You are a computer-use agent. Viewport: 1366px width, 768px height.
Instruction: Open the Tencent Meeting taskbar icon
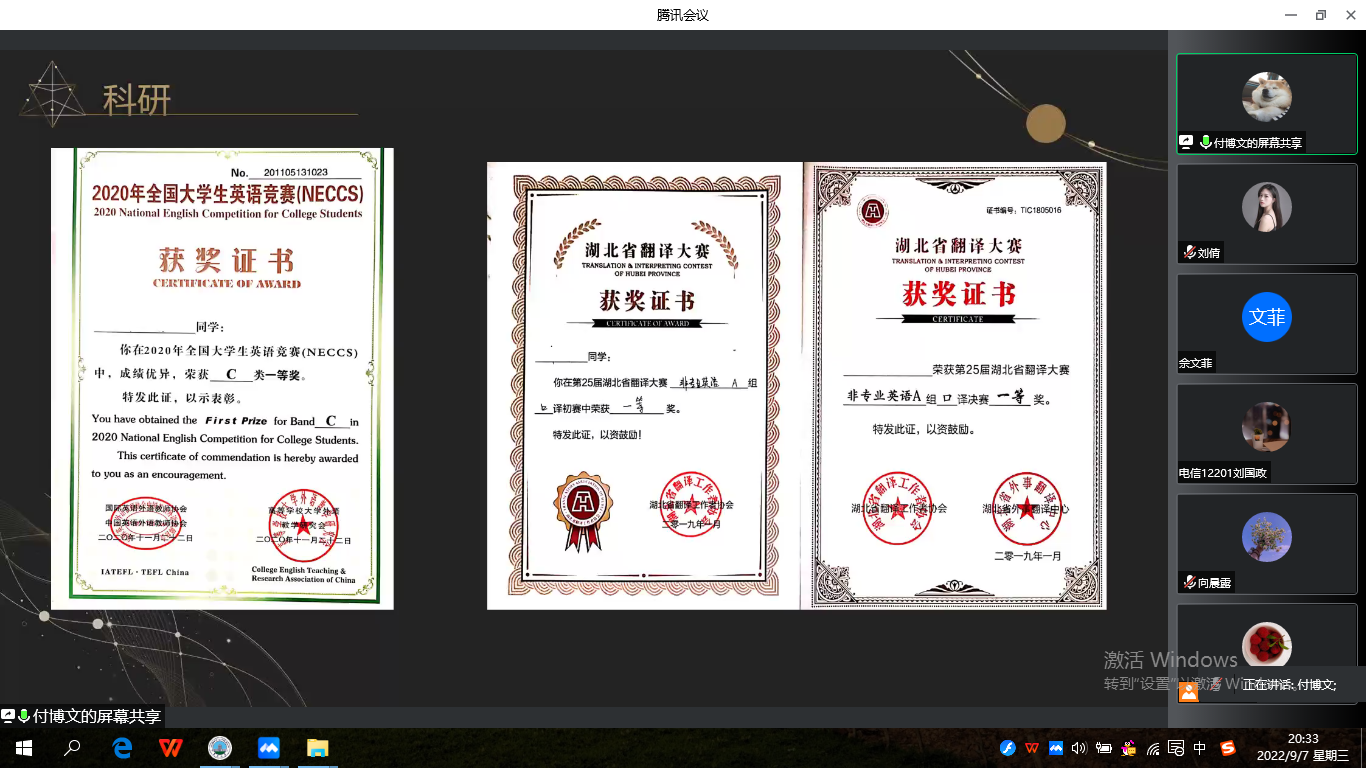tap(268, 748)
